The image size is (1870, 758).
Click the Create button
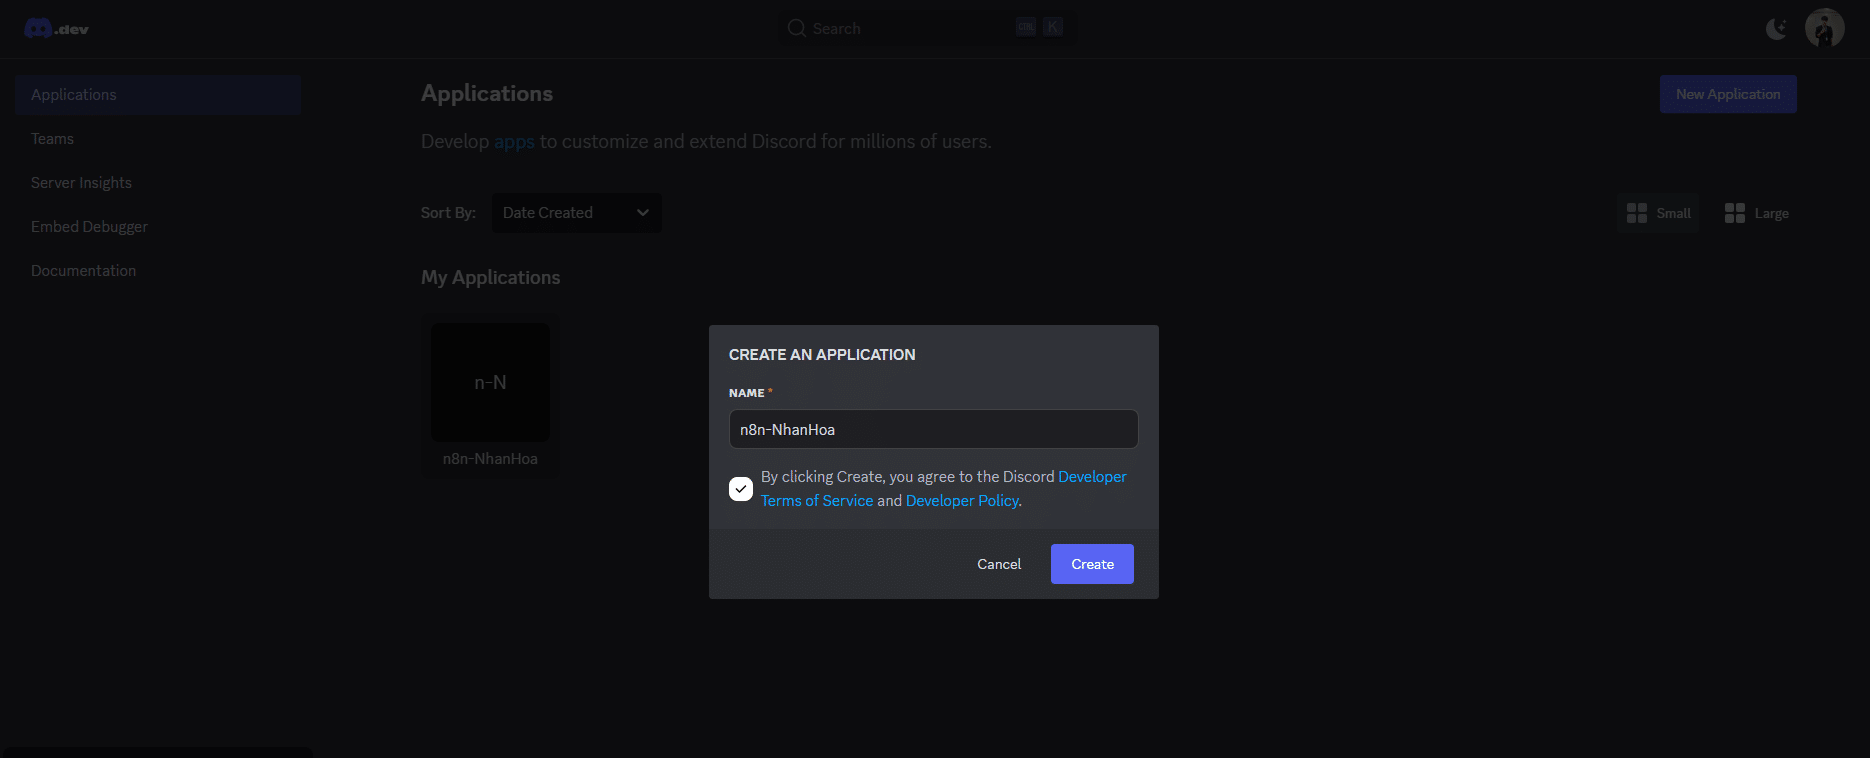pyautogui.click(x=1092, y=564)
